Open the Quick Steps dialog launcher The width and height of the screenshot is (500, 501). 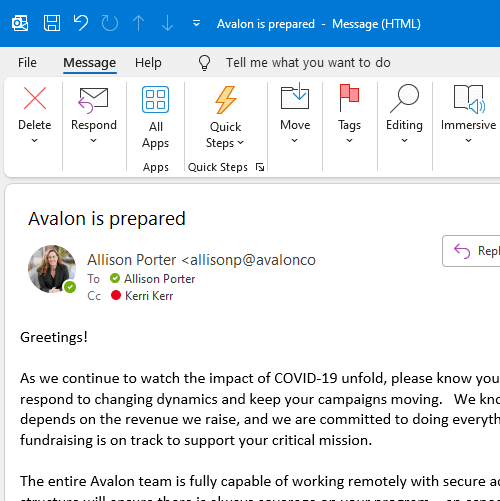click(x=260, y=167)
